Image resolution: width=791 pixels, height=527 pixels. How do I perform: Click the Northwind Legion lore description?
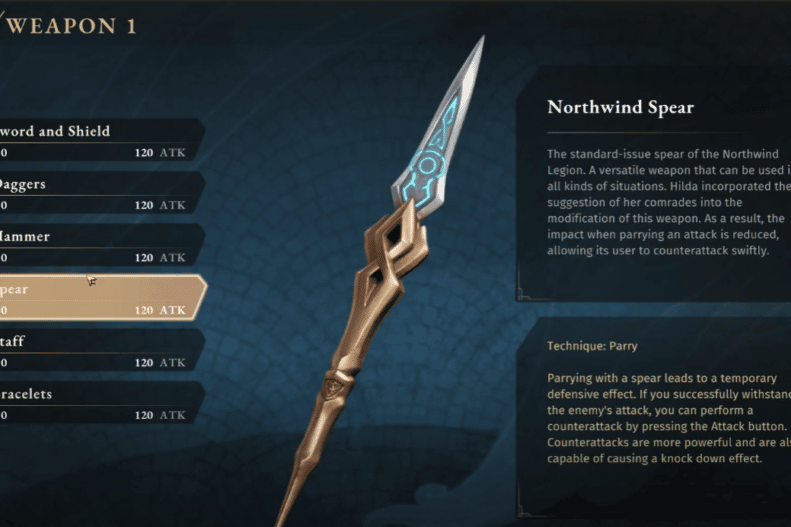click(x=669, y=202)
